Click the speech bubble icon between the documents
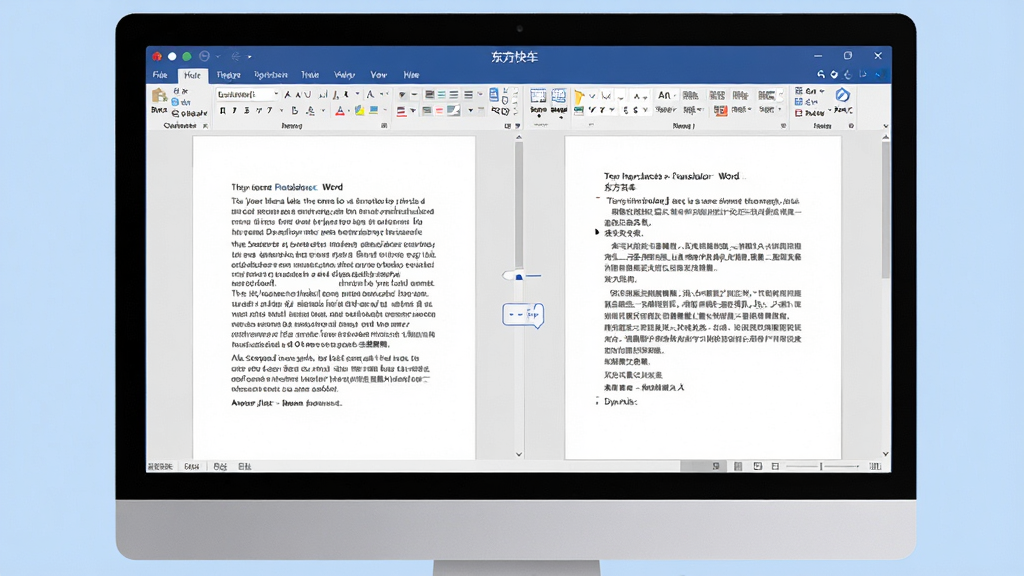Viewport: 1024px width, 576px height. (x=523, y=315)
